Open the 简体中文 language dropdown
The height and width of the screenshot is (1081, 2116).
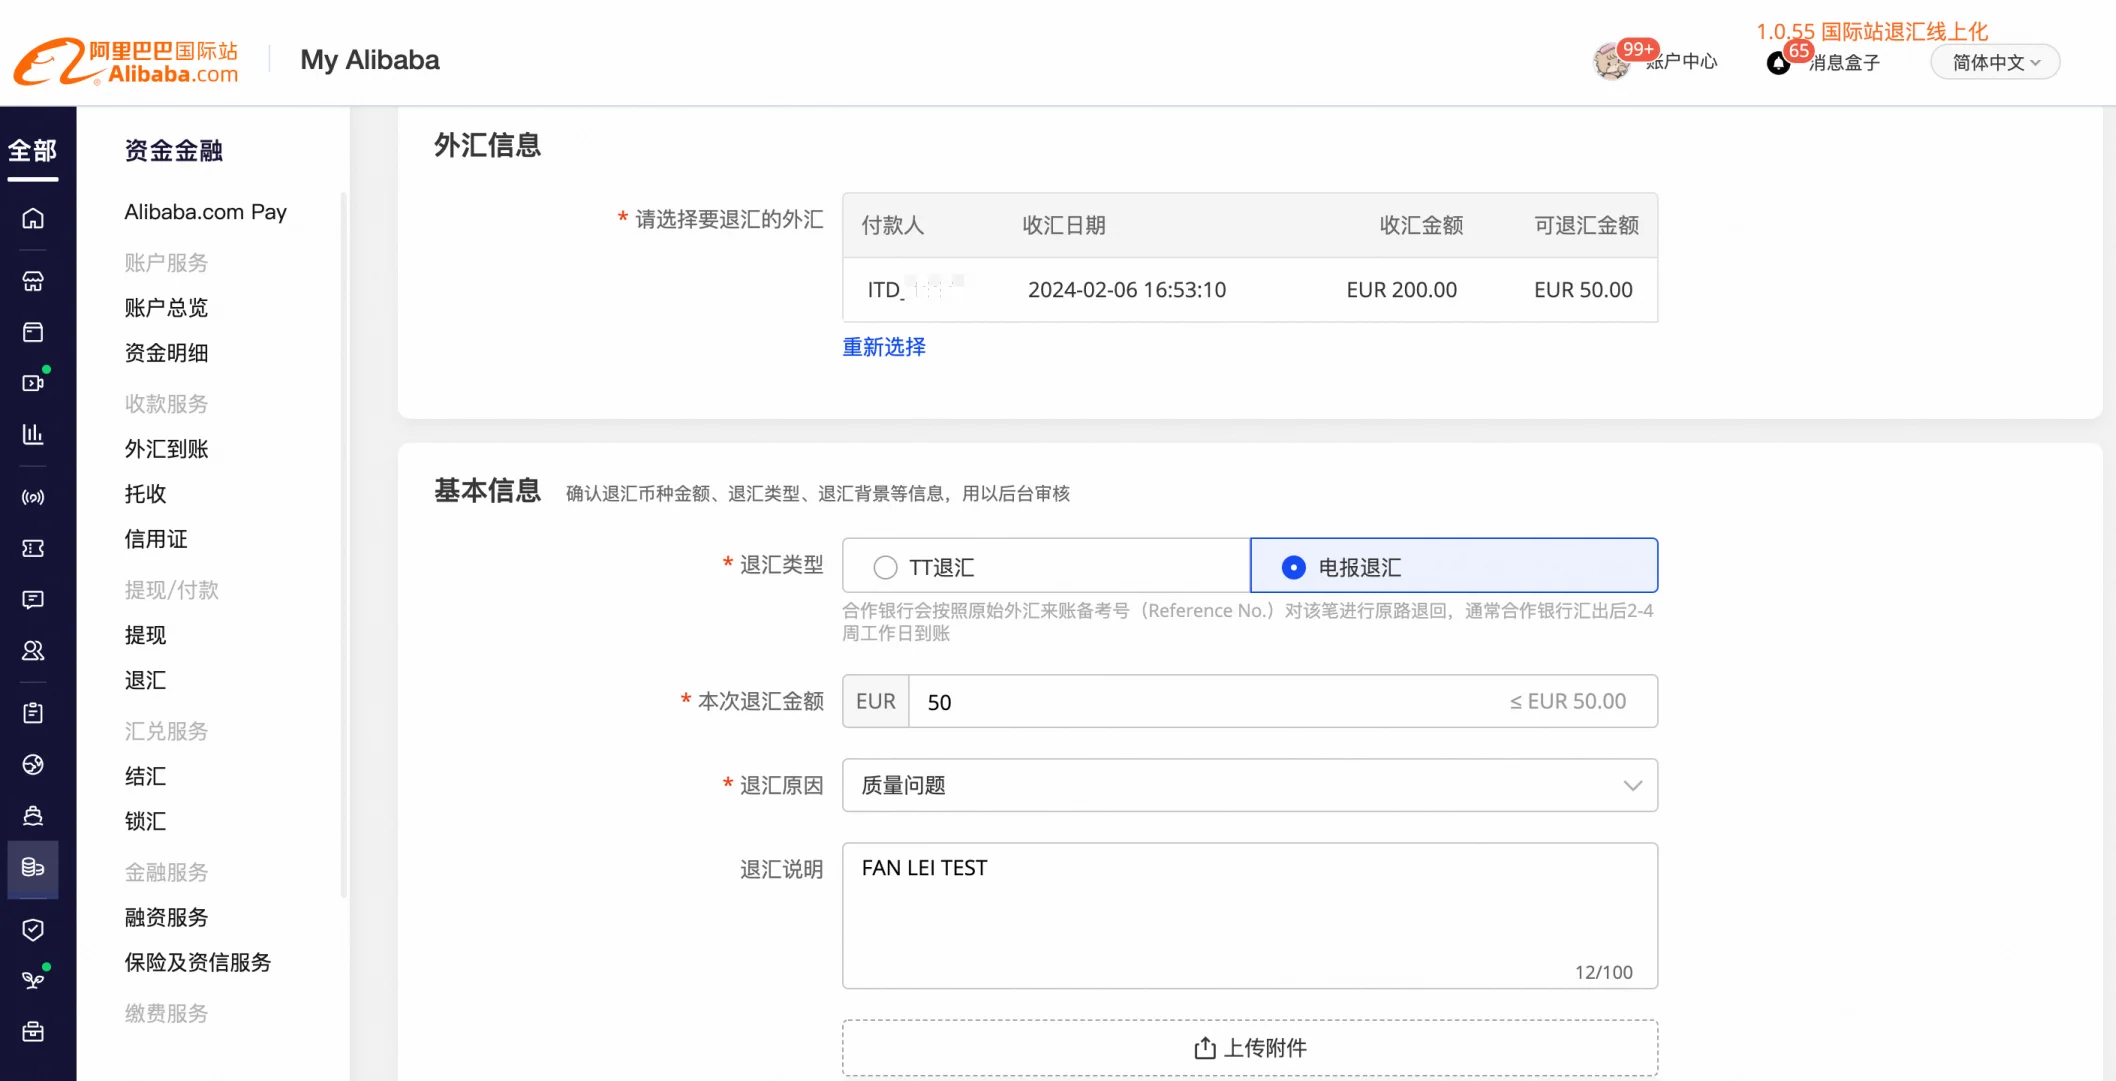(1995, 62)
